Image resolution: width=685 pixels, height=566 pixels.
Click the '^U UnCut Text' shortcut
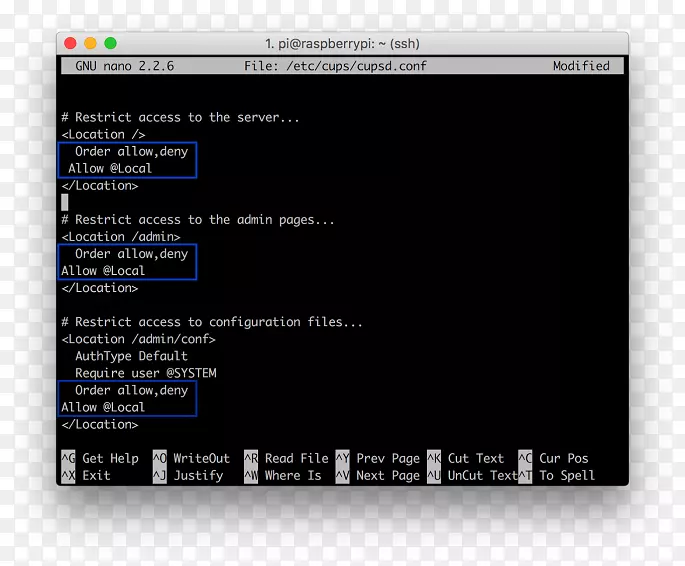(x=473, y=475)
